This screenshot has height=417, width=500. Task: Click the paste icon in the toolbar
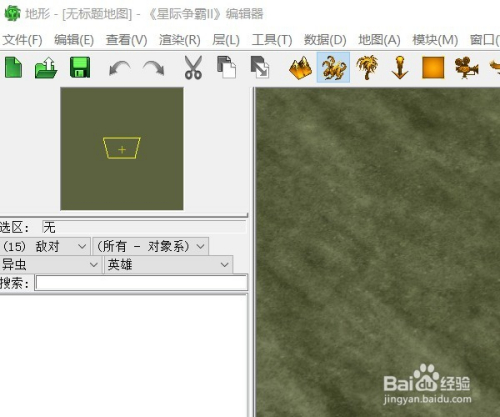pos(260,67)
